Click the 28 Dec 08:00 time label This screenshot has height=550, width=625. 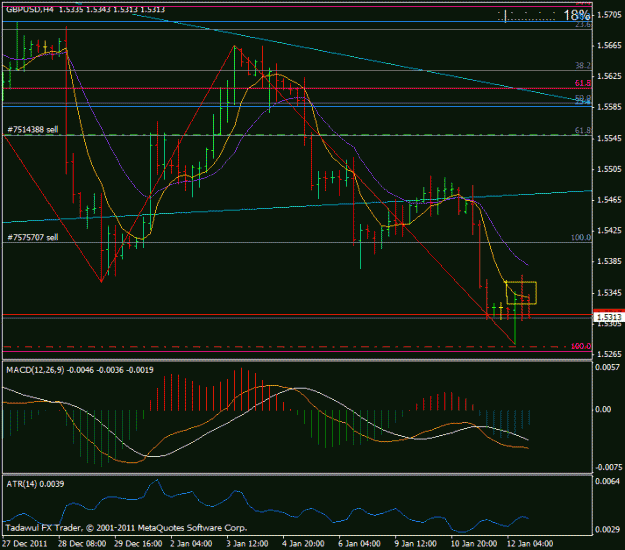[x=82, y=544]
